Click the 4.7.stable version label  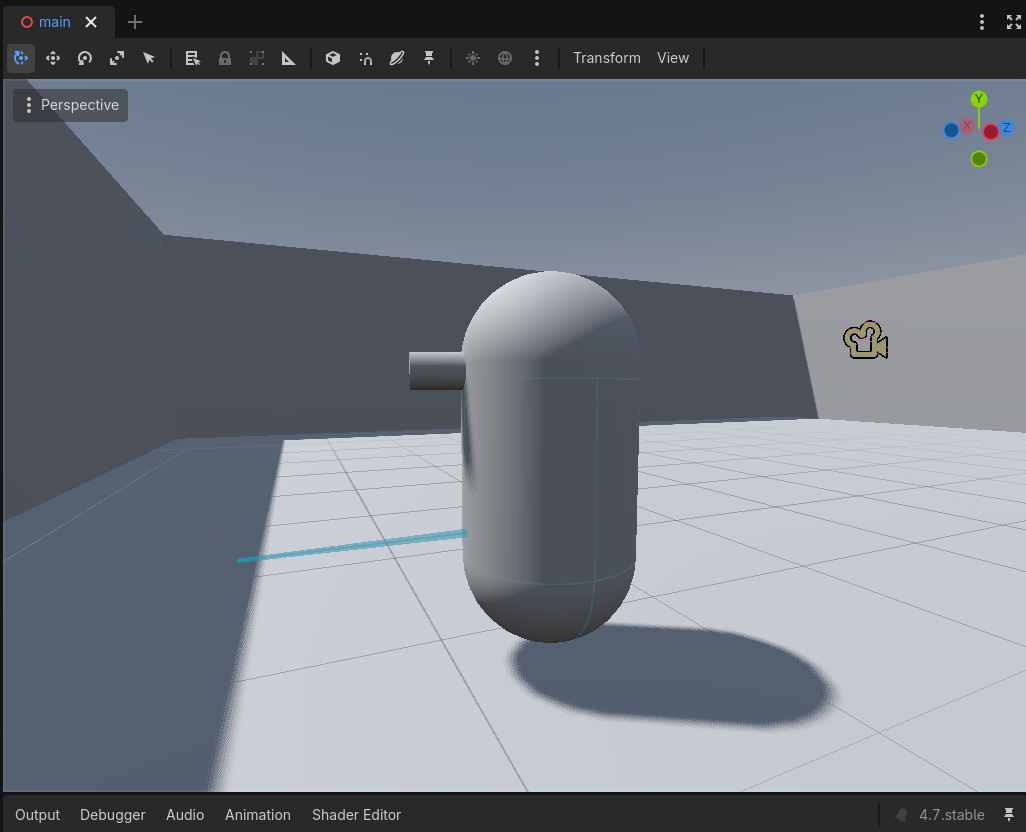click(x=951, y=815)
